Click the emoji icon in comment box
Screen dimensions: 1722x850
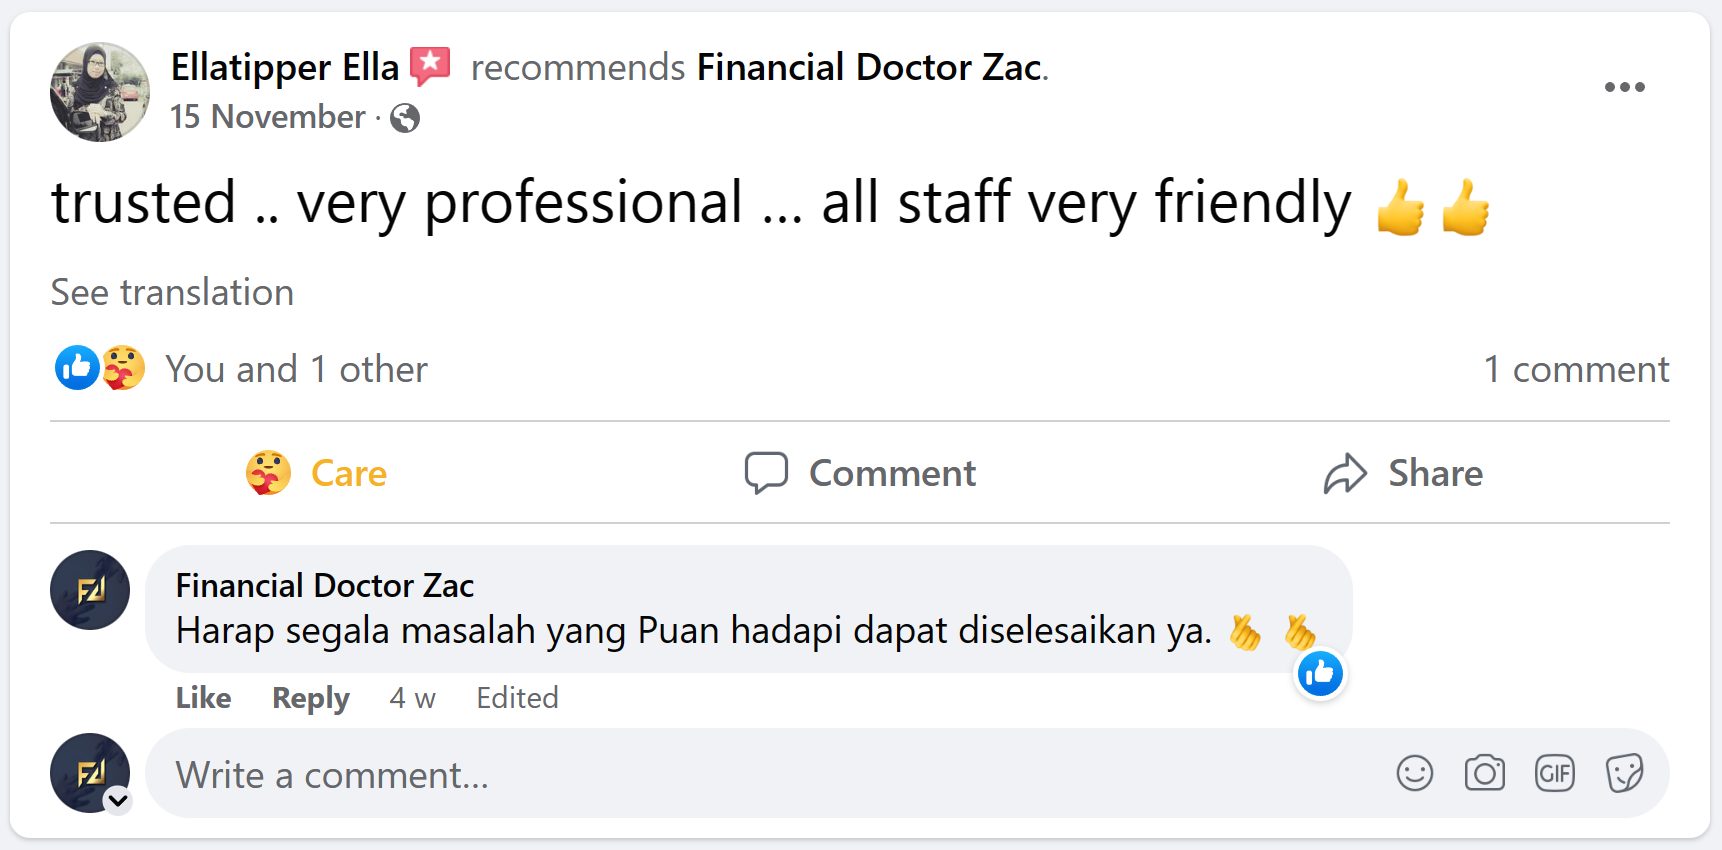coord(1414,773)
